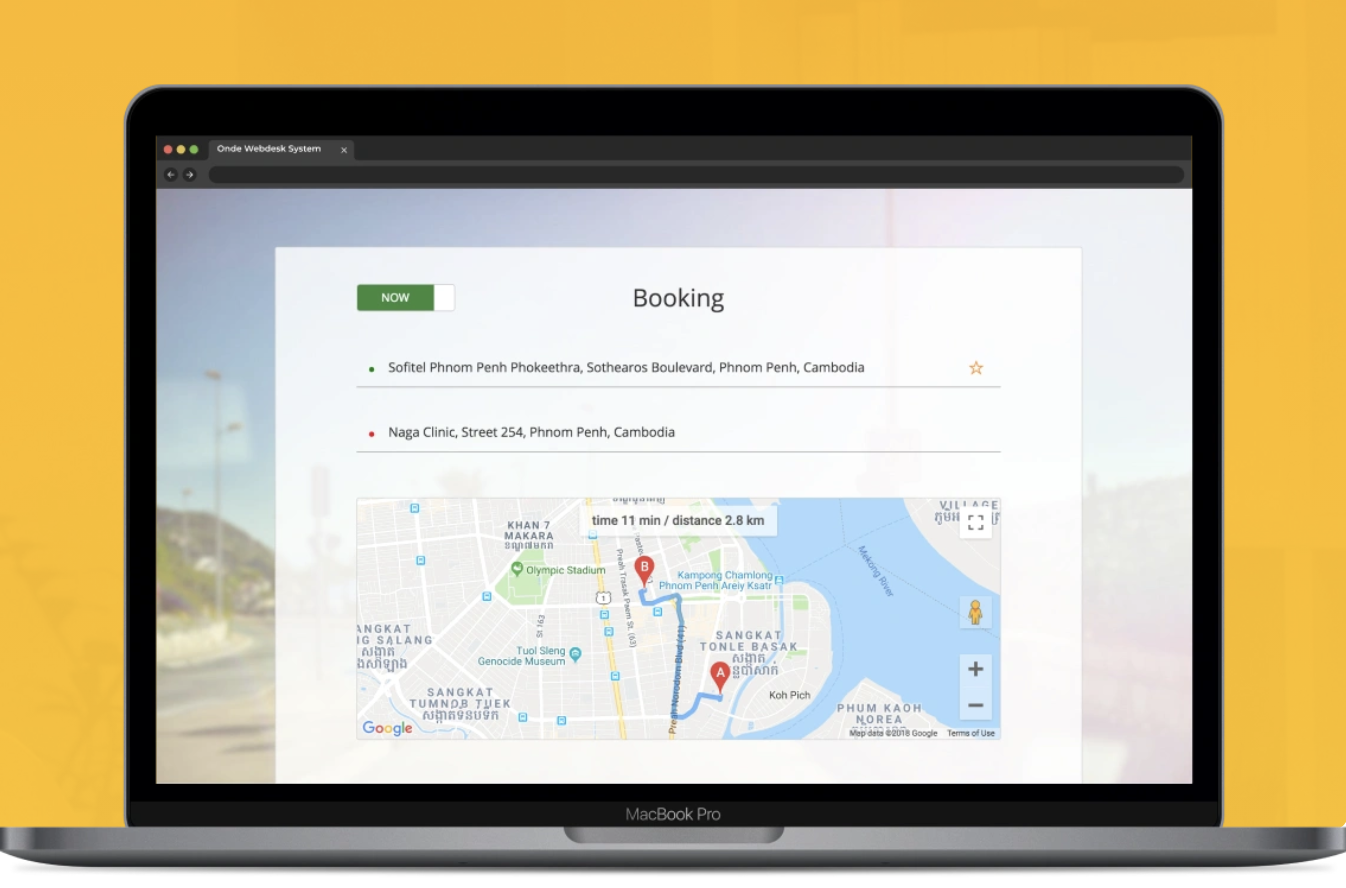Viewport: 1346px width, 888px height.
Task: Edit the Naga Clinic destination address field
Action: click(x=678, y=433)
